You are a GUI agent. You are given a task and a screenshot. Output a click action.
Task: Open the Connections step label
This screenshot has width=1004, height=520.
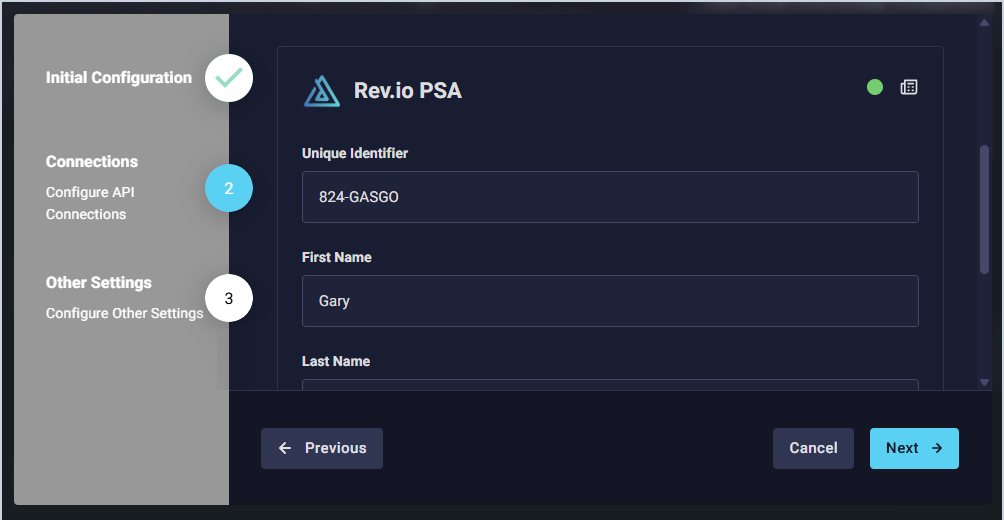pos(92,161)
